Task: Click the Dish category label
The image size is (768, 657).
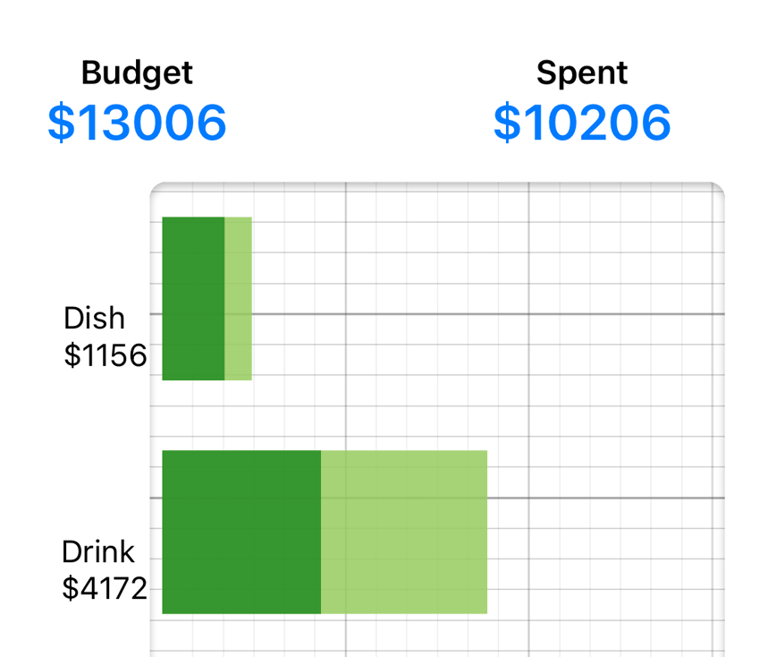Action: point(94,318)
